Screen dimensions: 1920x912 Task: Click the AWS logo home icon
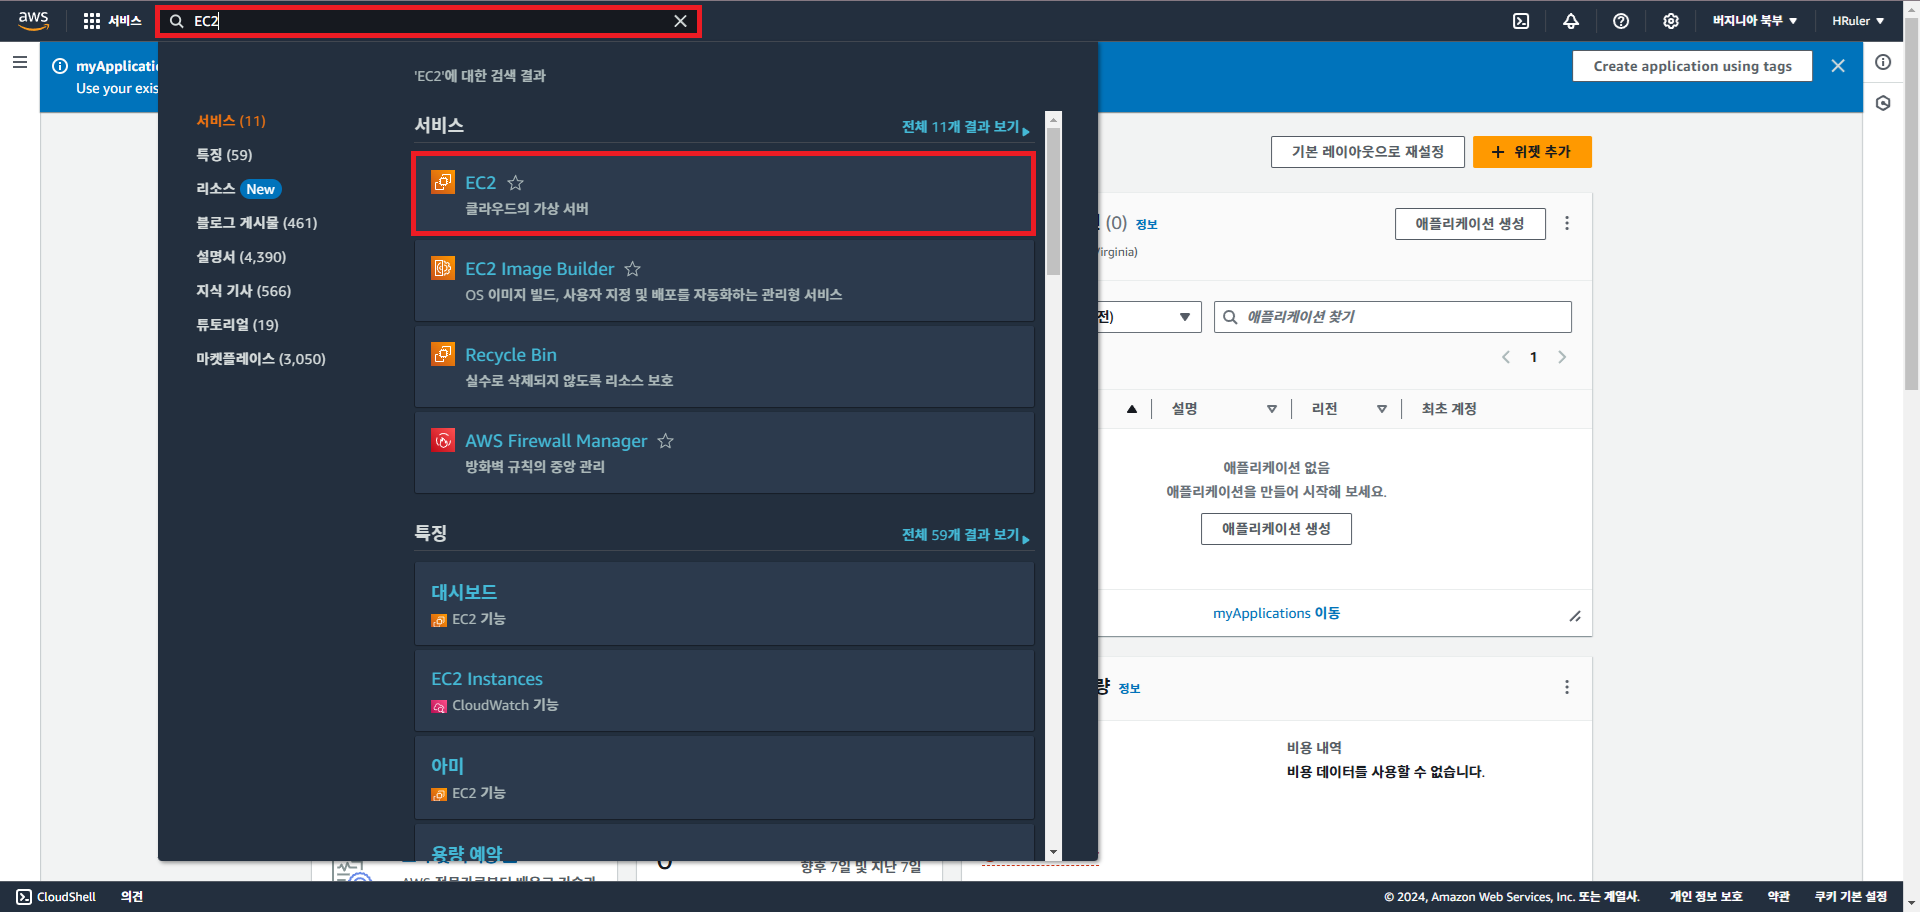(x=33, y=21)
